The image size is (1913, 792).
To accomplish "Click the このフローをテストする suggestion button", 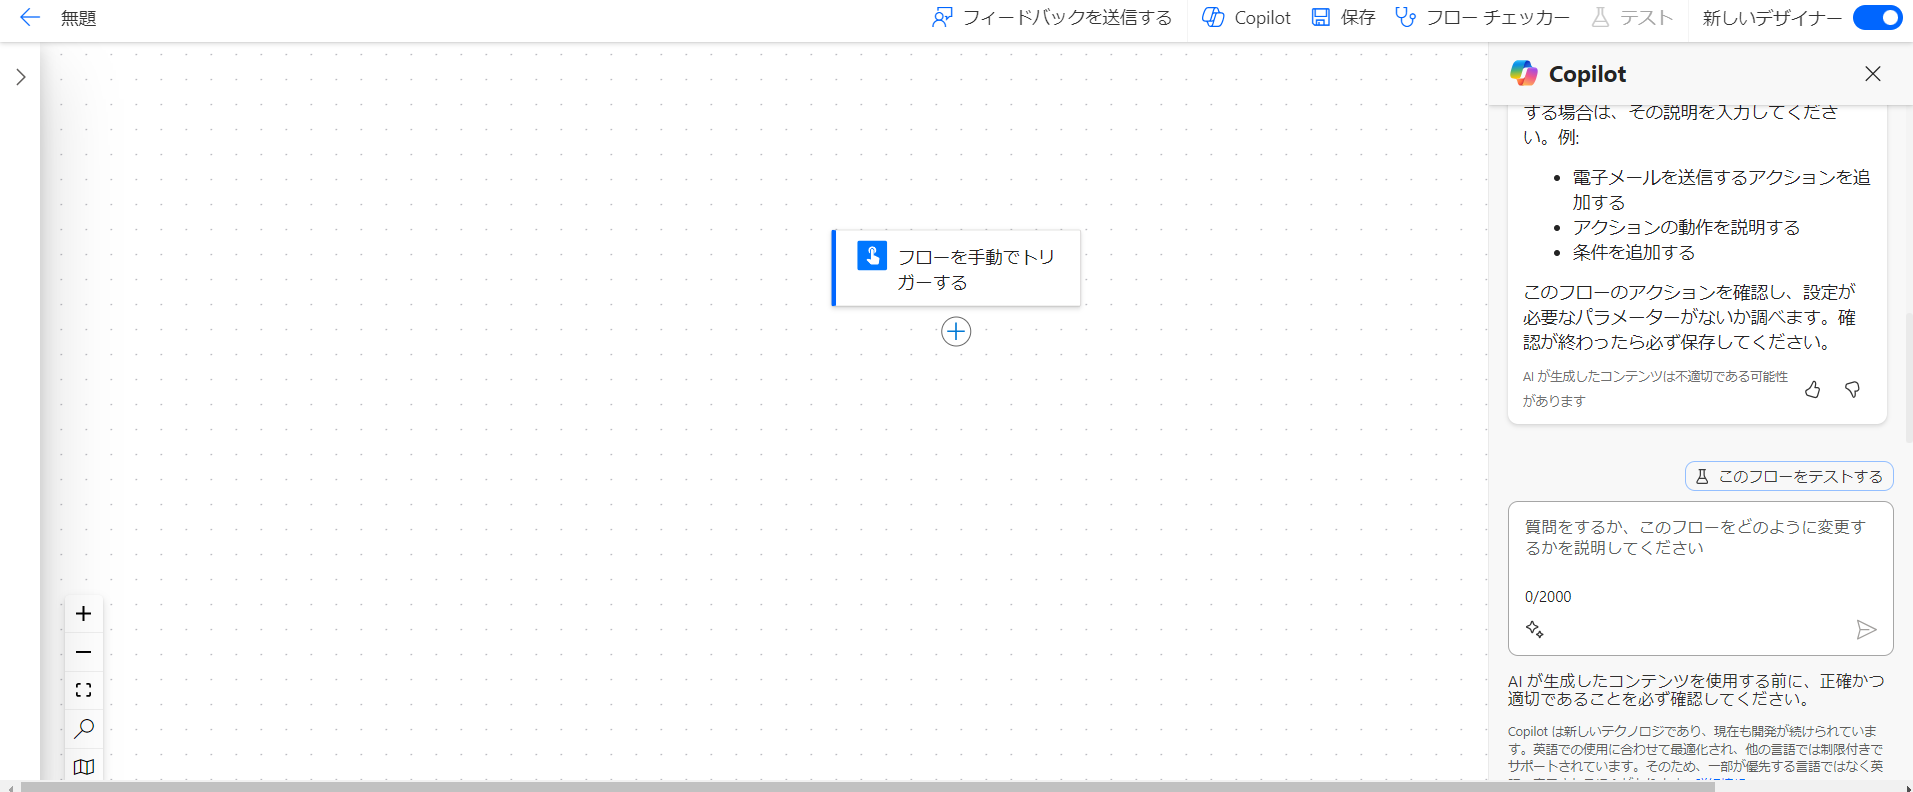I will coord(1789,476).
